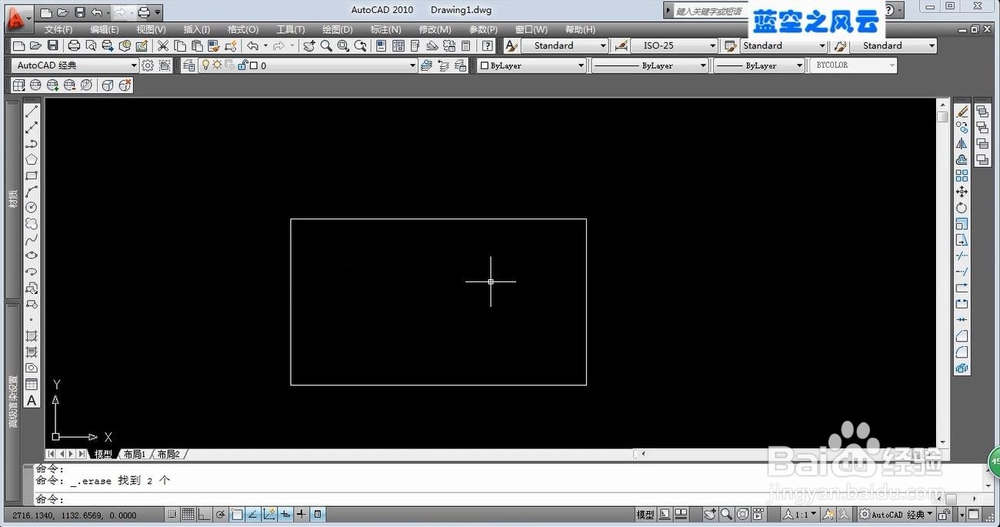1000x527 pixels.
Task: Open the 绘图(D) menu
Action: pyautogui.click(x=337, y=29)
